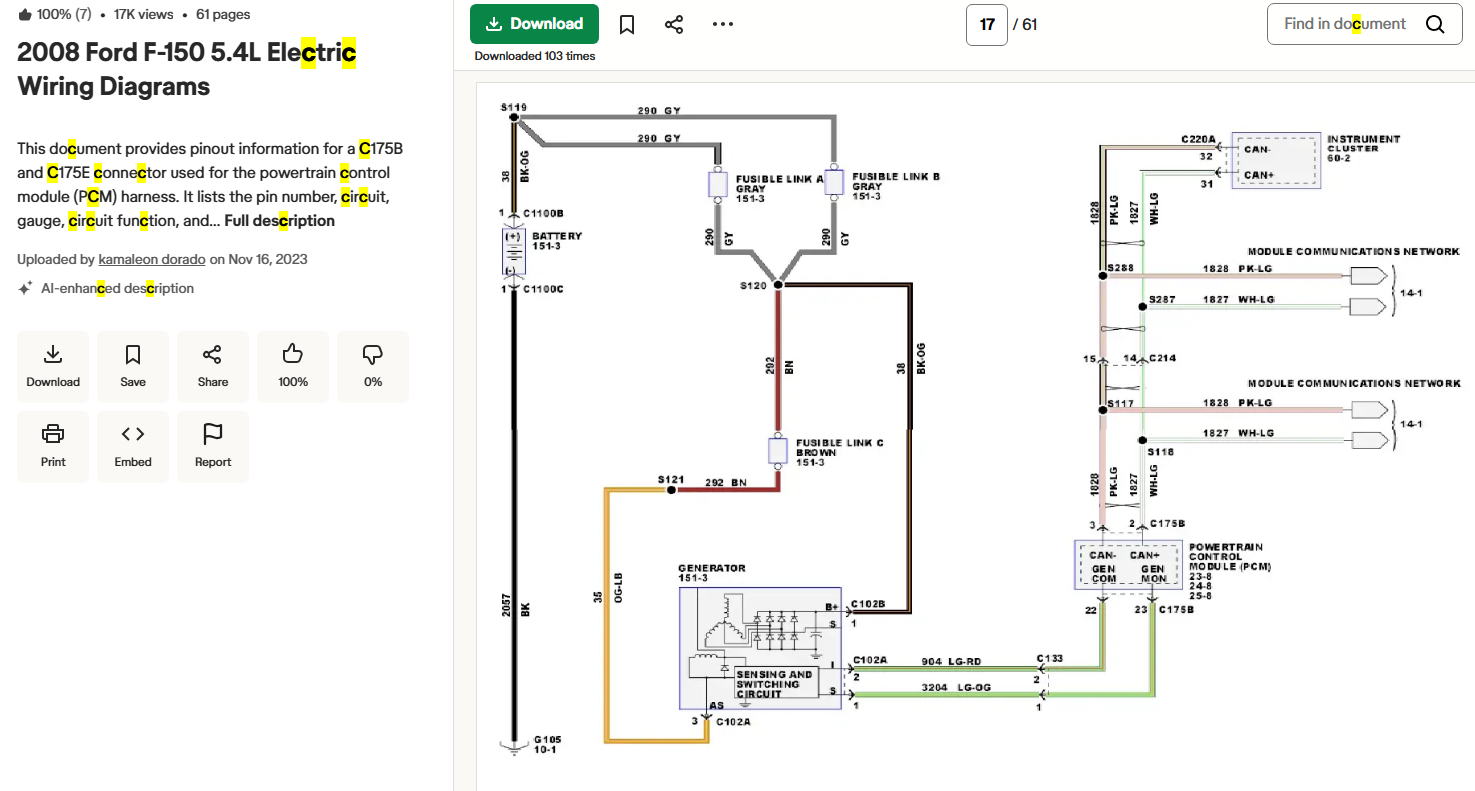Click the FUSIBLE LINK B GRAY label

pos(896,186)
